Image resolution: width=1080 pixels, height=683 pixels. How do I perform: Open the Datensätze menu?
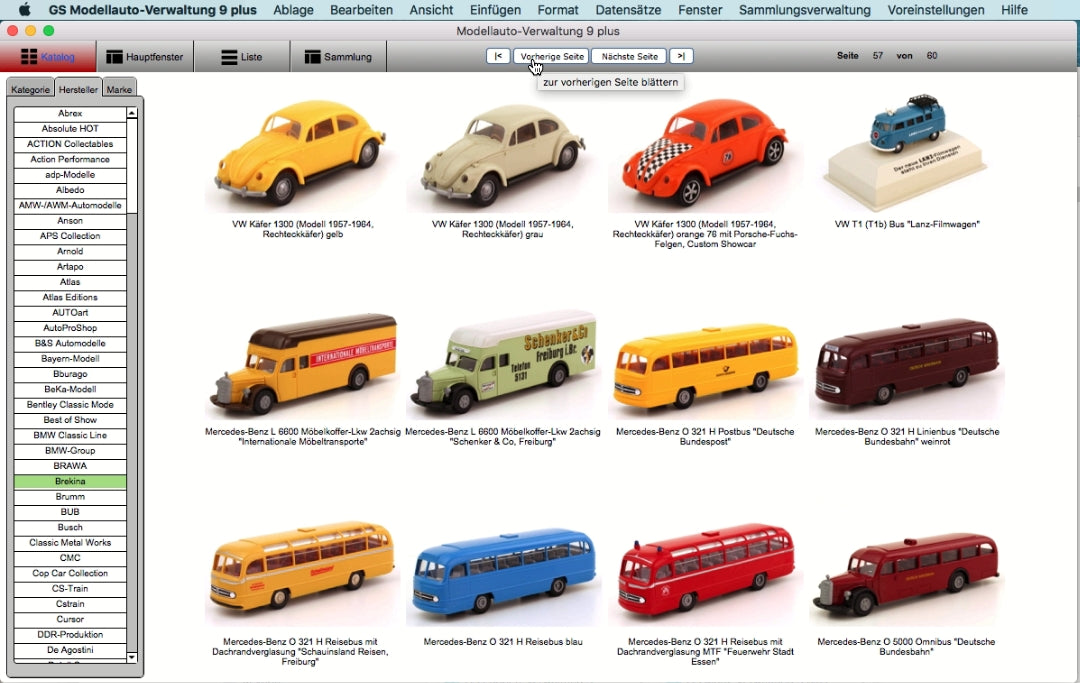[x=626, y=10]
